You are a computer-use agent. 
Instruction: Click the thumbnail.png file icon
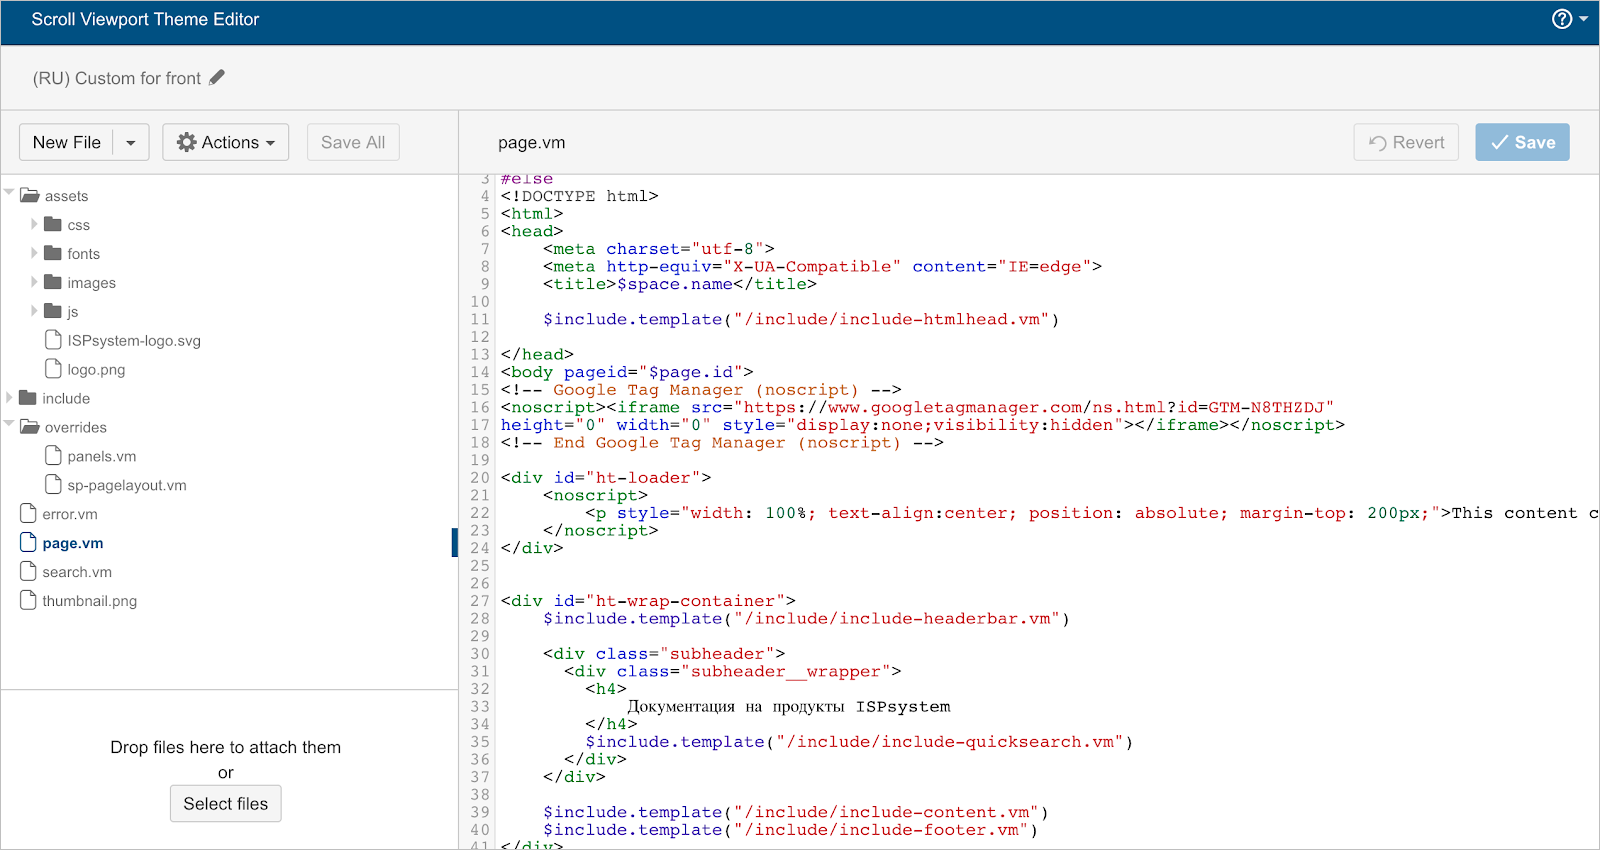(x=28, y=601)
